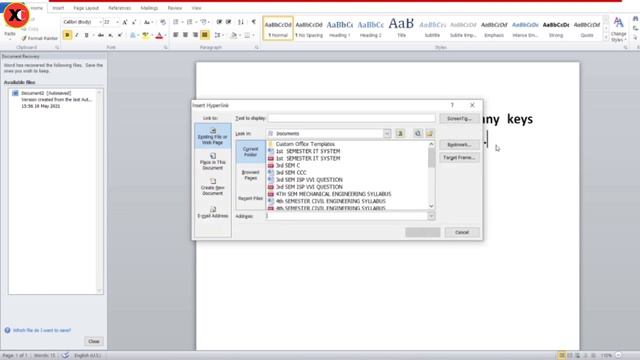Click the ScreenTip button
Image resolution: width=640 pixels, height=360 pixels.
[x=459, y=118]
